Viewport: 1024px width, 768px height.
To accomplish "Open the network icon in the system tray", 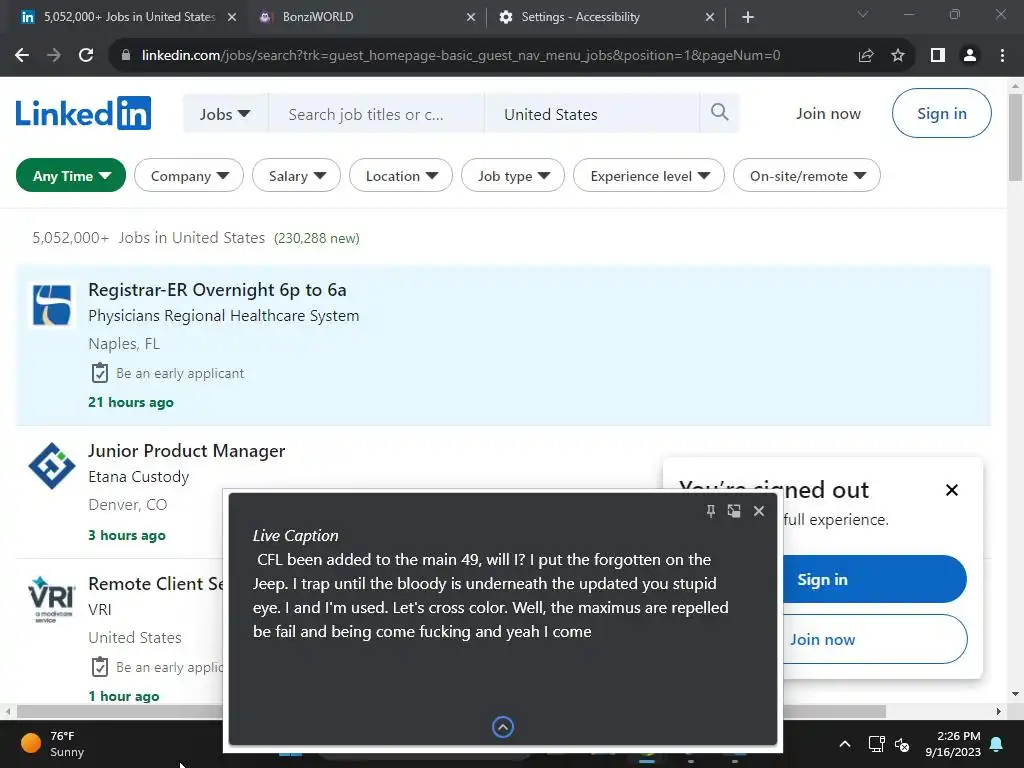I will pos(876,744).
